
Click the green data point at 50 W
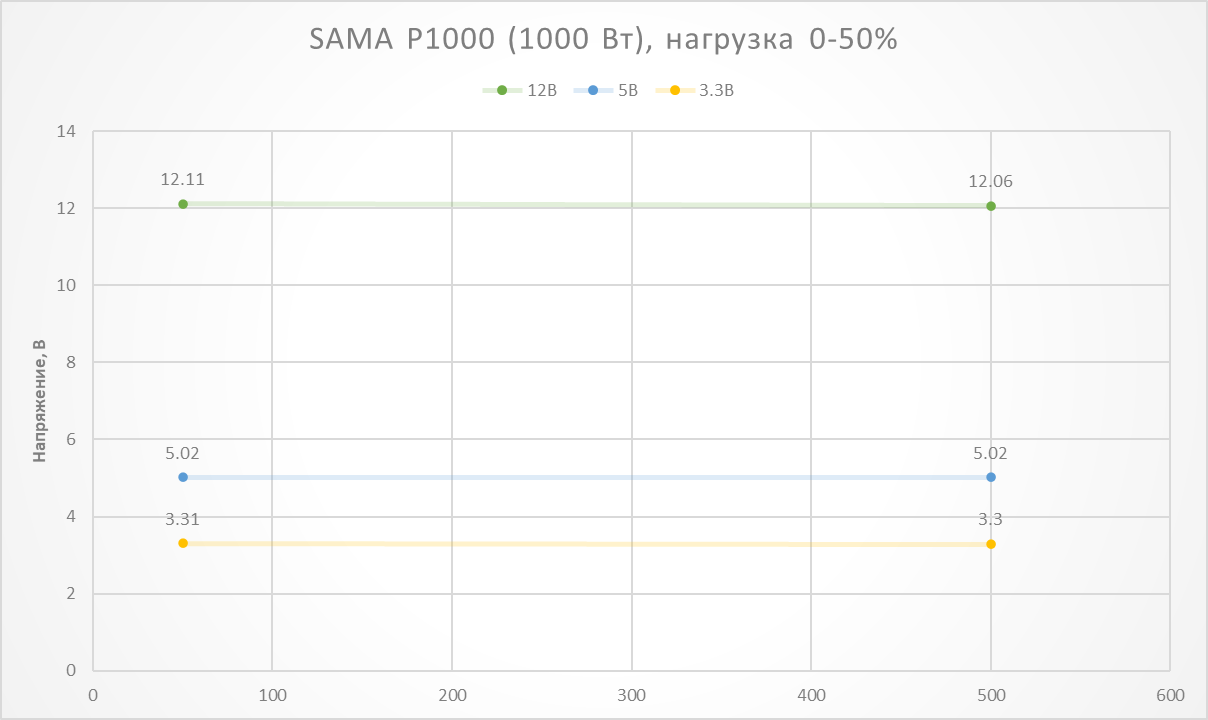(183, 204)
